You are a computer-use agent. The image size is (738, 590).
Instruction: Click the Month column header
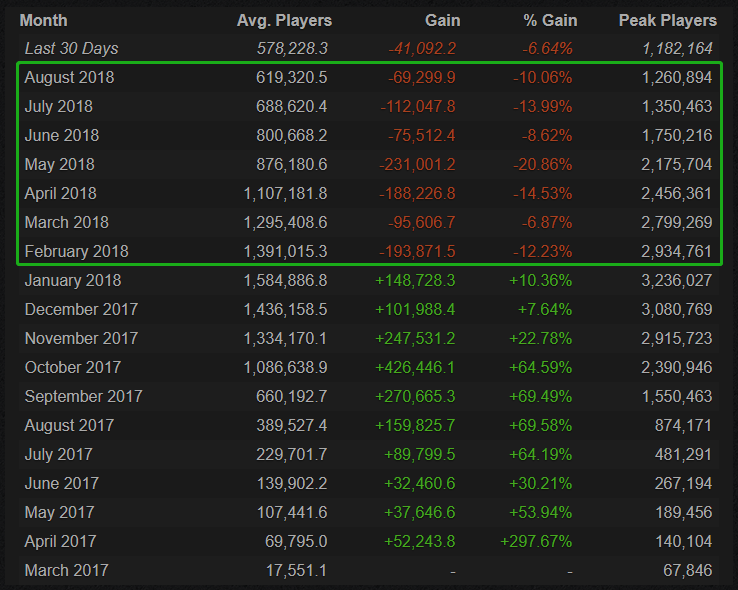click(43, 21)
